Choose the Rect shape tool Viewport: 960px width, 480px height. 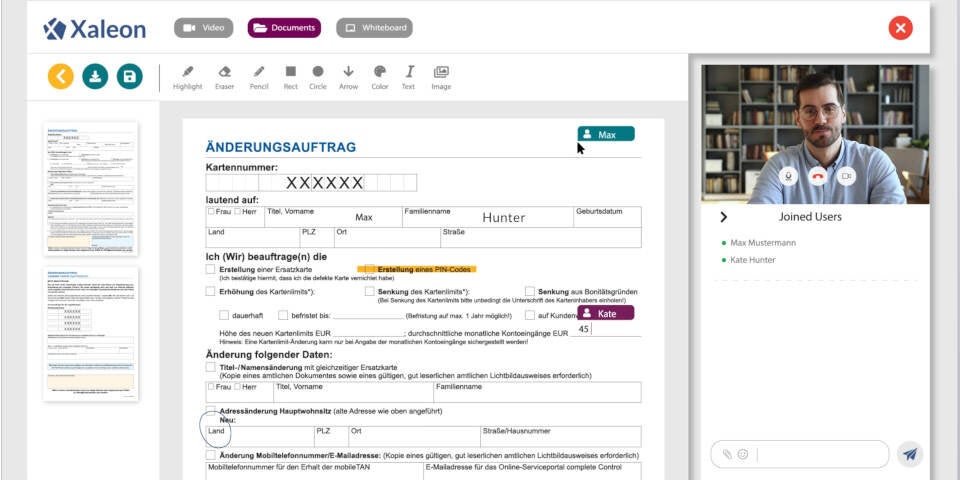291,78
